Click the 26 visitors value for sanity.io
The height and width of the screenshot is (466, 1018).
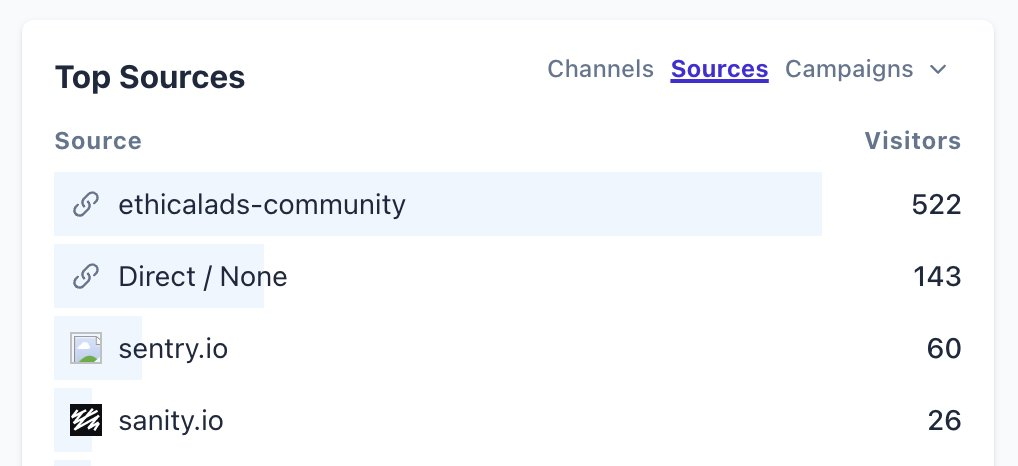pyautogui.click(x=945, y=421)
